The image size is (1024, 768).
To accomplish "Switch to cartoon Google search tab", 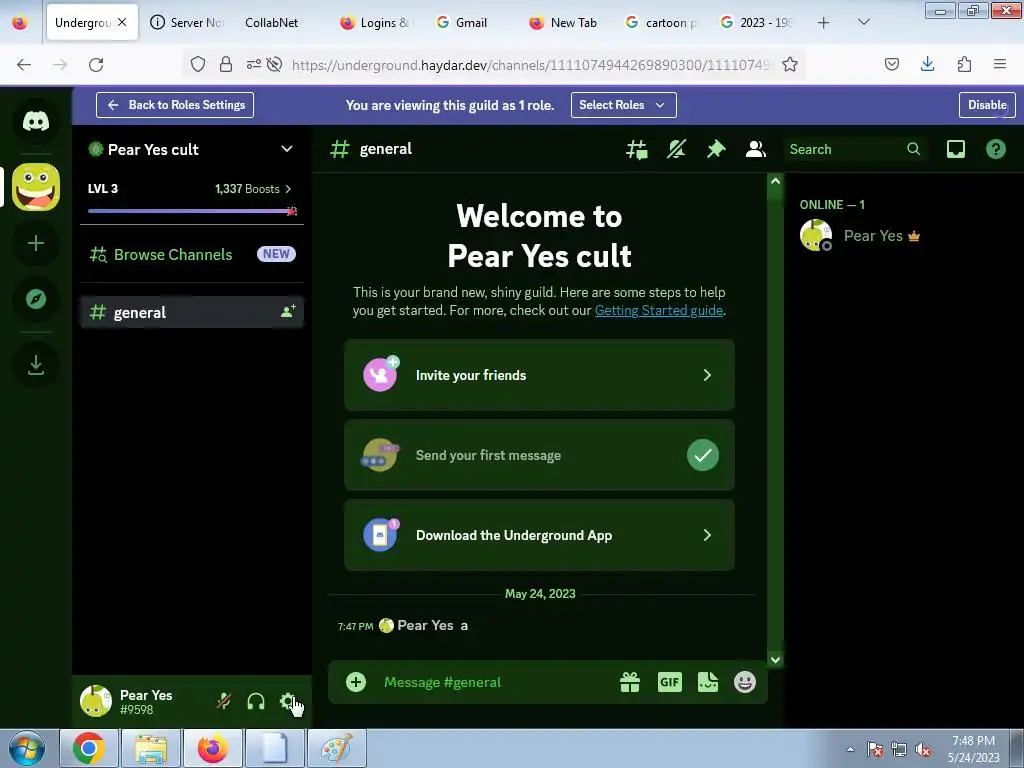I will pyautogui.click(x=660, y=23).
